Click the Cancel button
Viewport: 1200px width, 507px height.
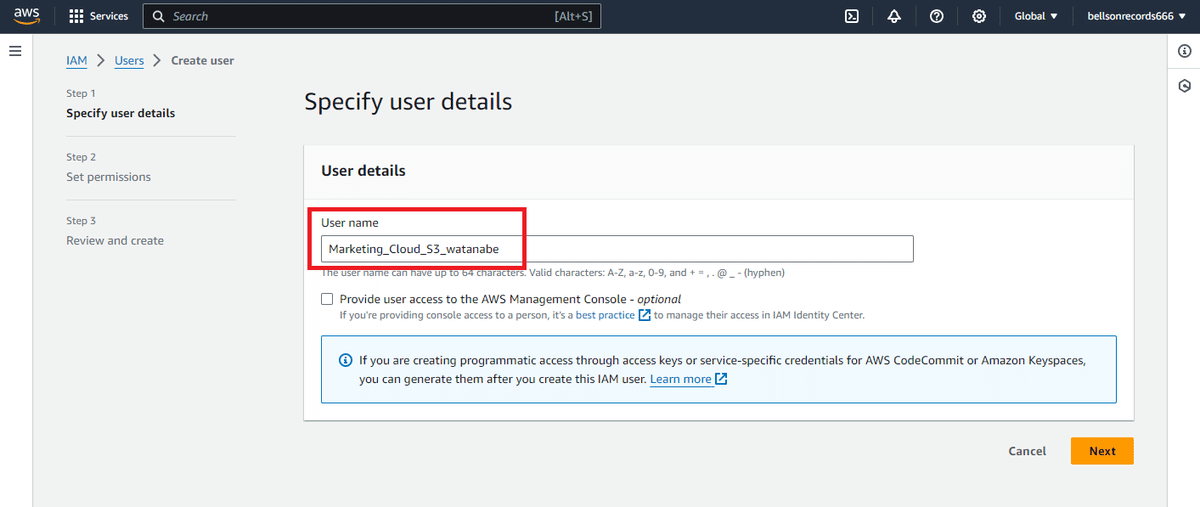point(1027,451)
